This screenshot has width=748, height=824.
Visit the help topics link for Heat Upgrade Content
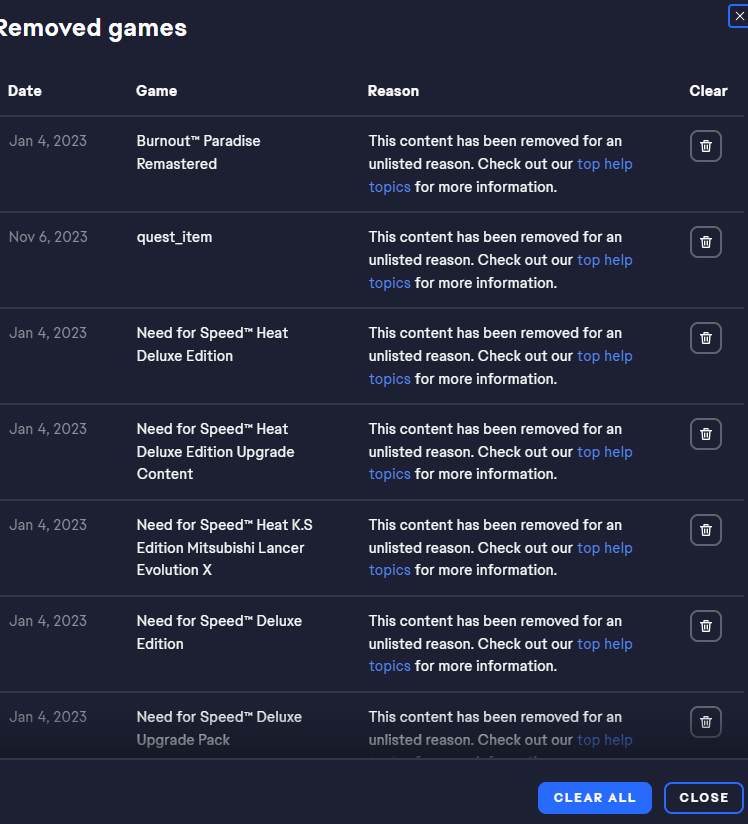(x=604, y=452)
